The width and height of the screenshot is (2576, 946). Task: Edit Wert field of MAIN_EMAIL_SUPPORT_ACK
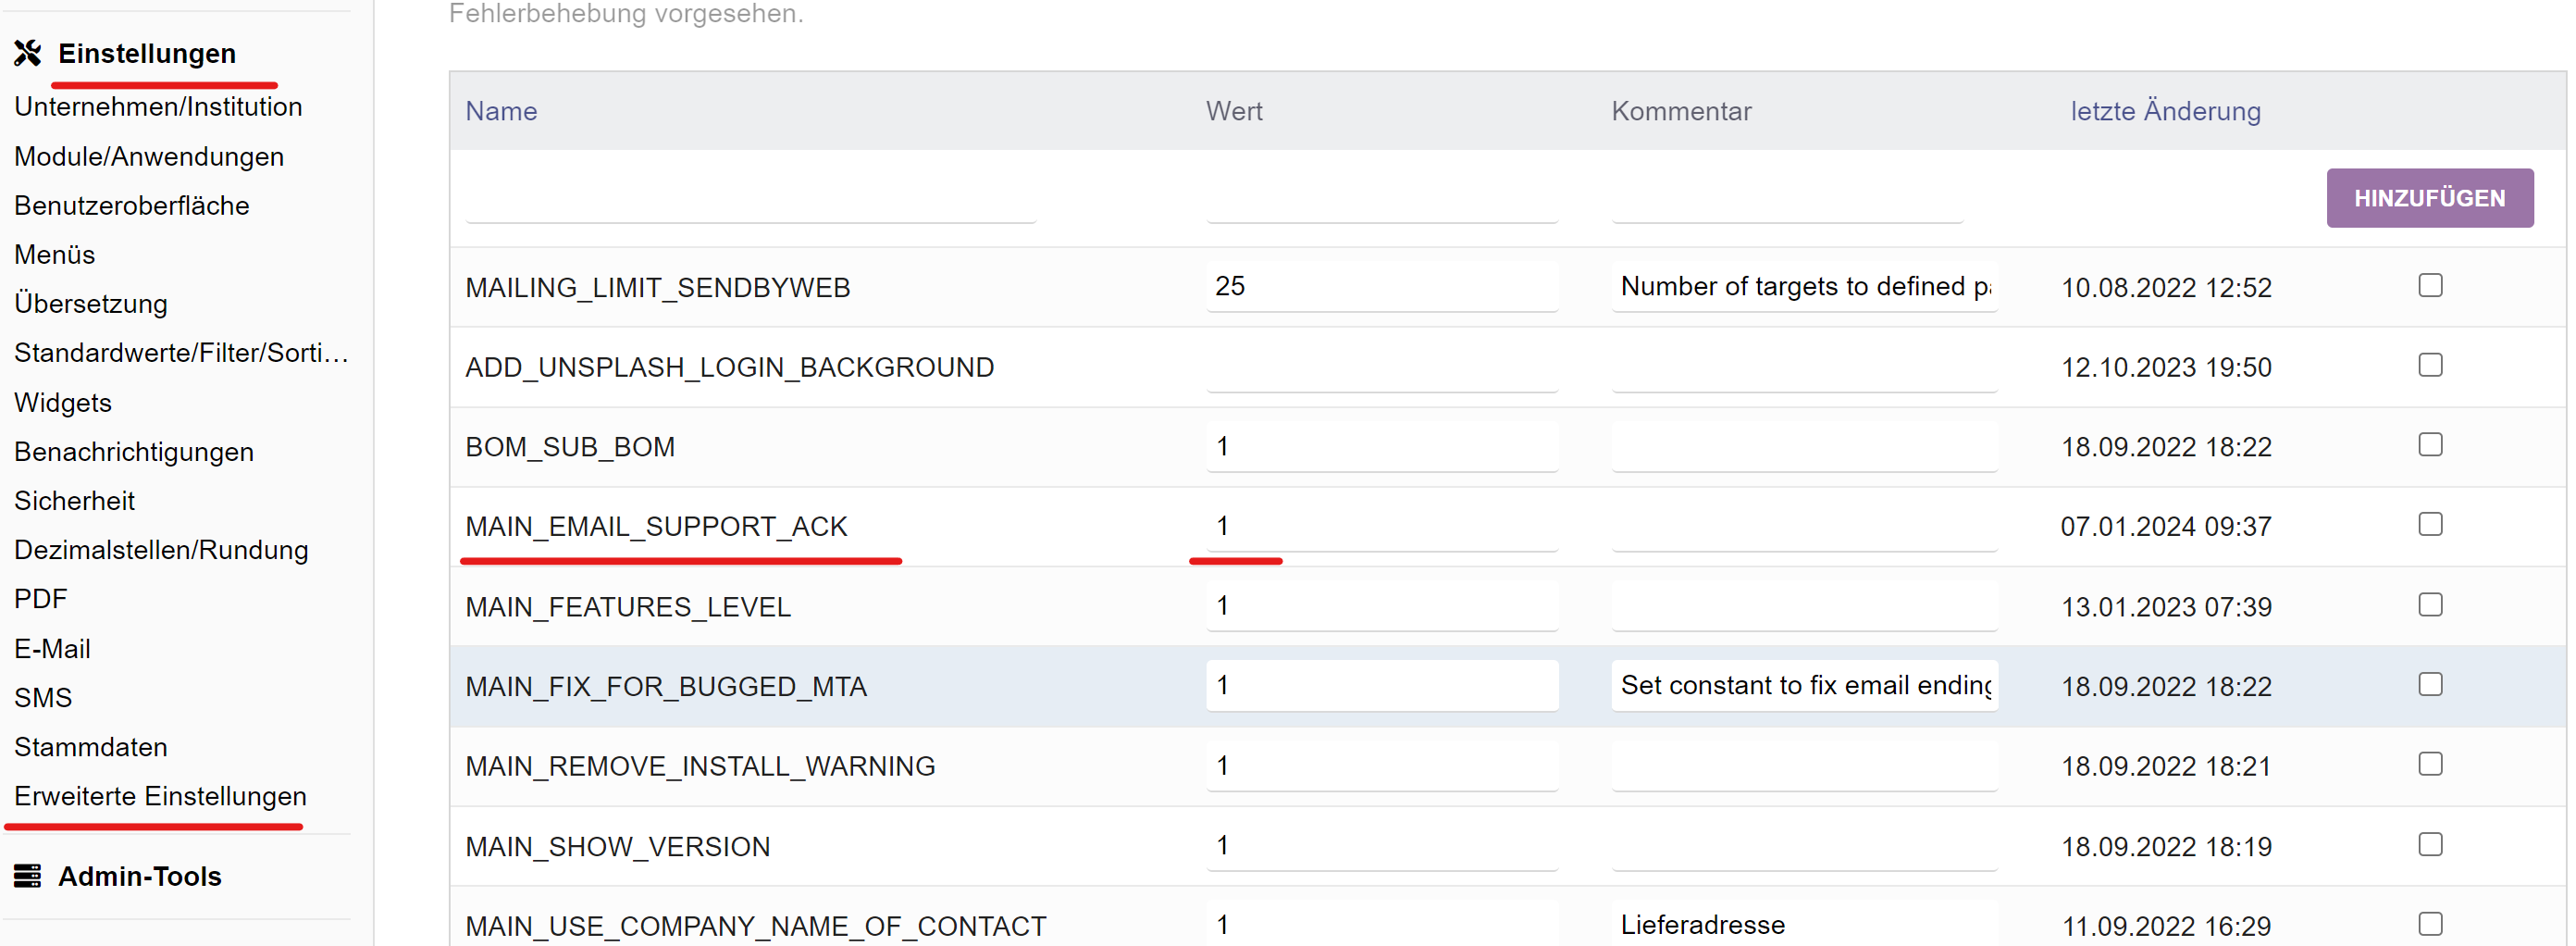click(x=1381, y=526)
